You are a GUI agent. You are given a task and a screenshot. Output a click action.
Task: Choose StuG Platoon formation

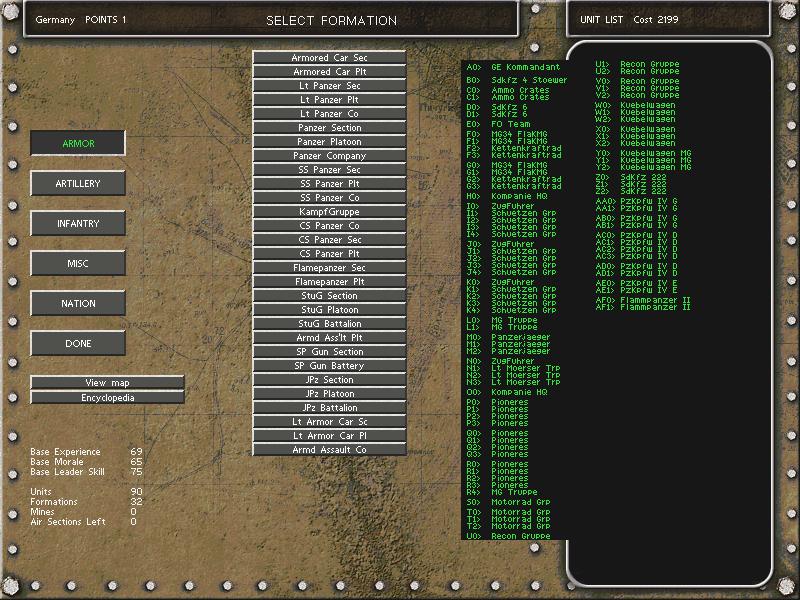pos(329,310)
